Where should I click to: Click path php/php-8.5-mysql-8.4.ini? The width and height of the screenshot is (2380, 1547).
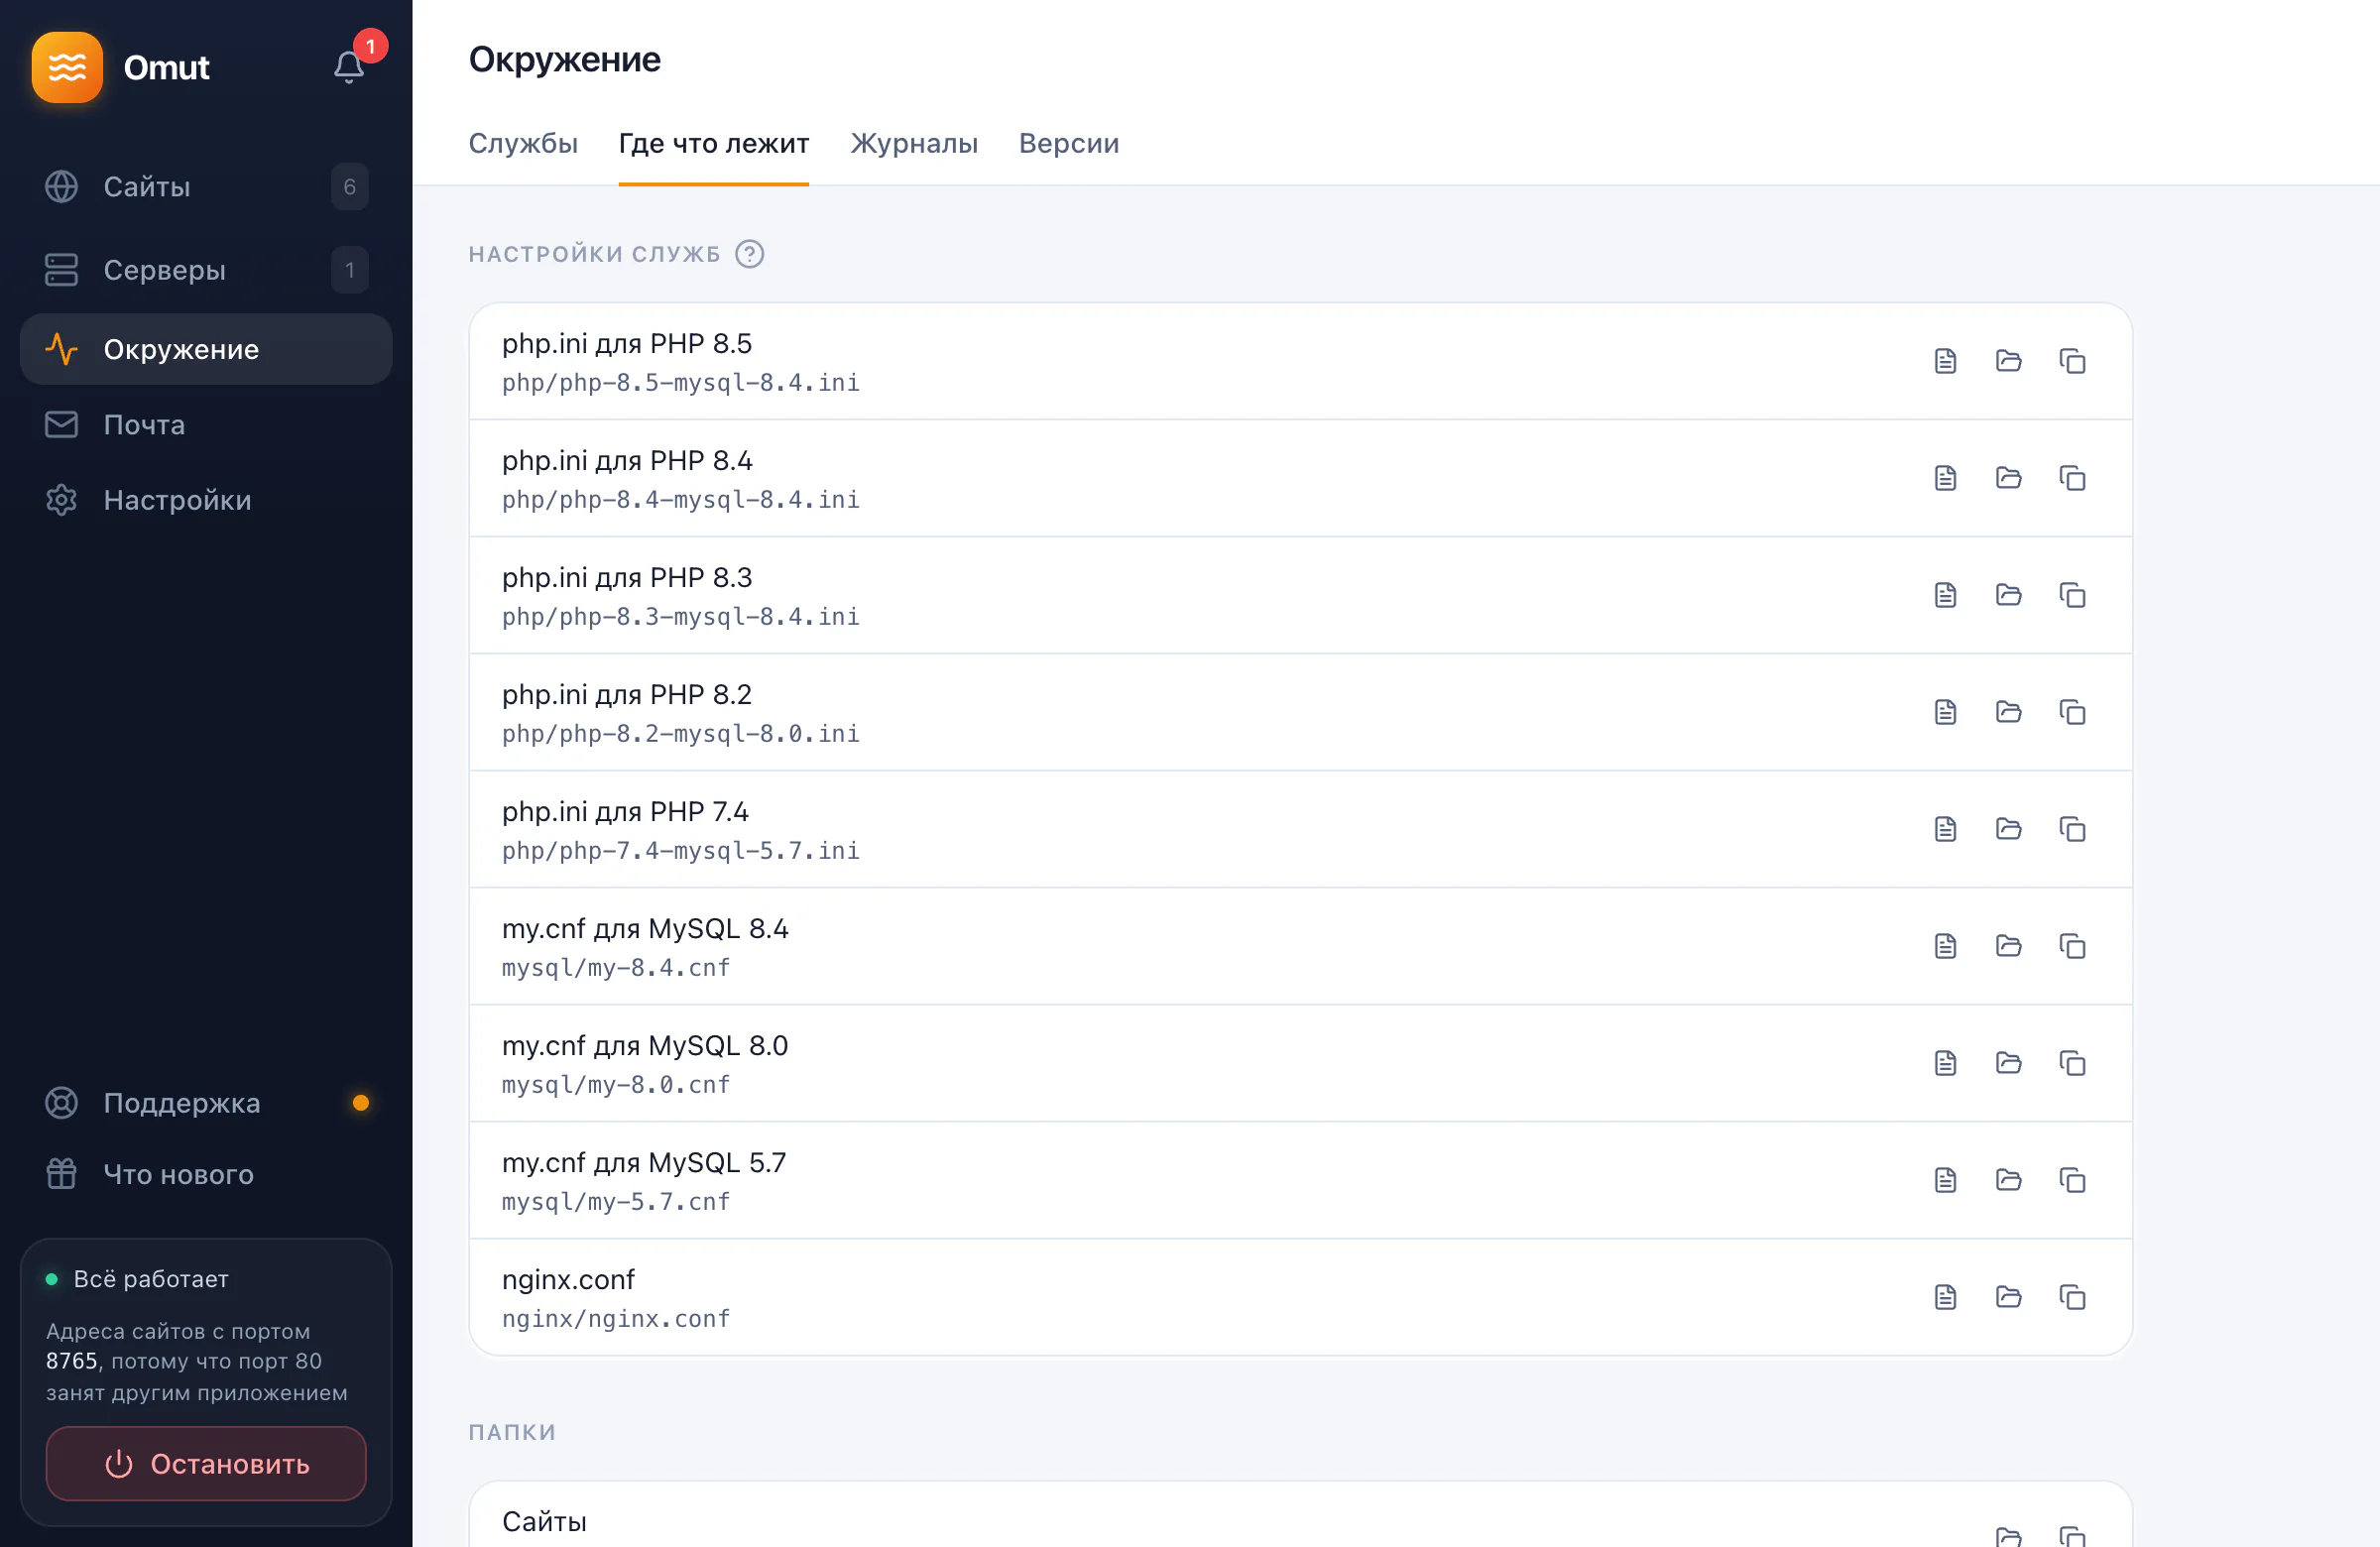pos(681,383)
